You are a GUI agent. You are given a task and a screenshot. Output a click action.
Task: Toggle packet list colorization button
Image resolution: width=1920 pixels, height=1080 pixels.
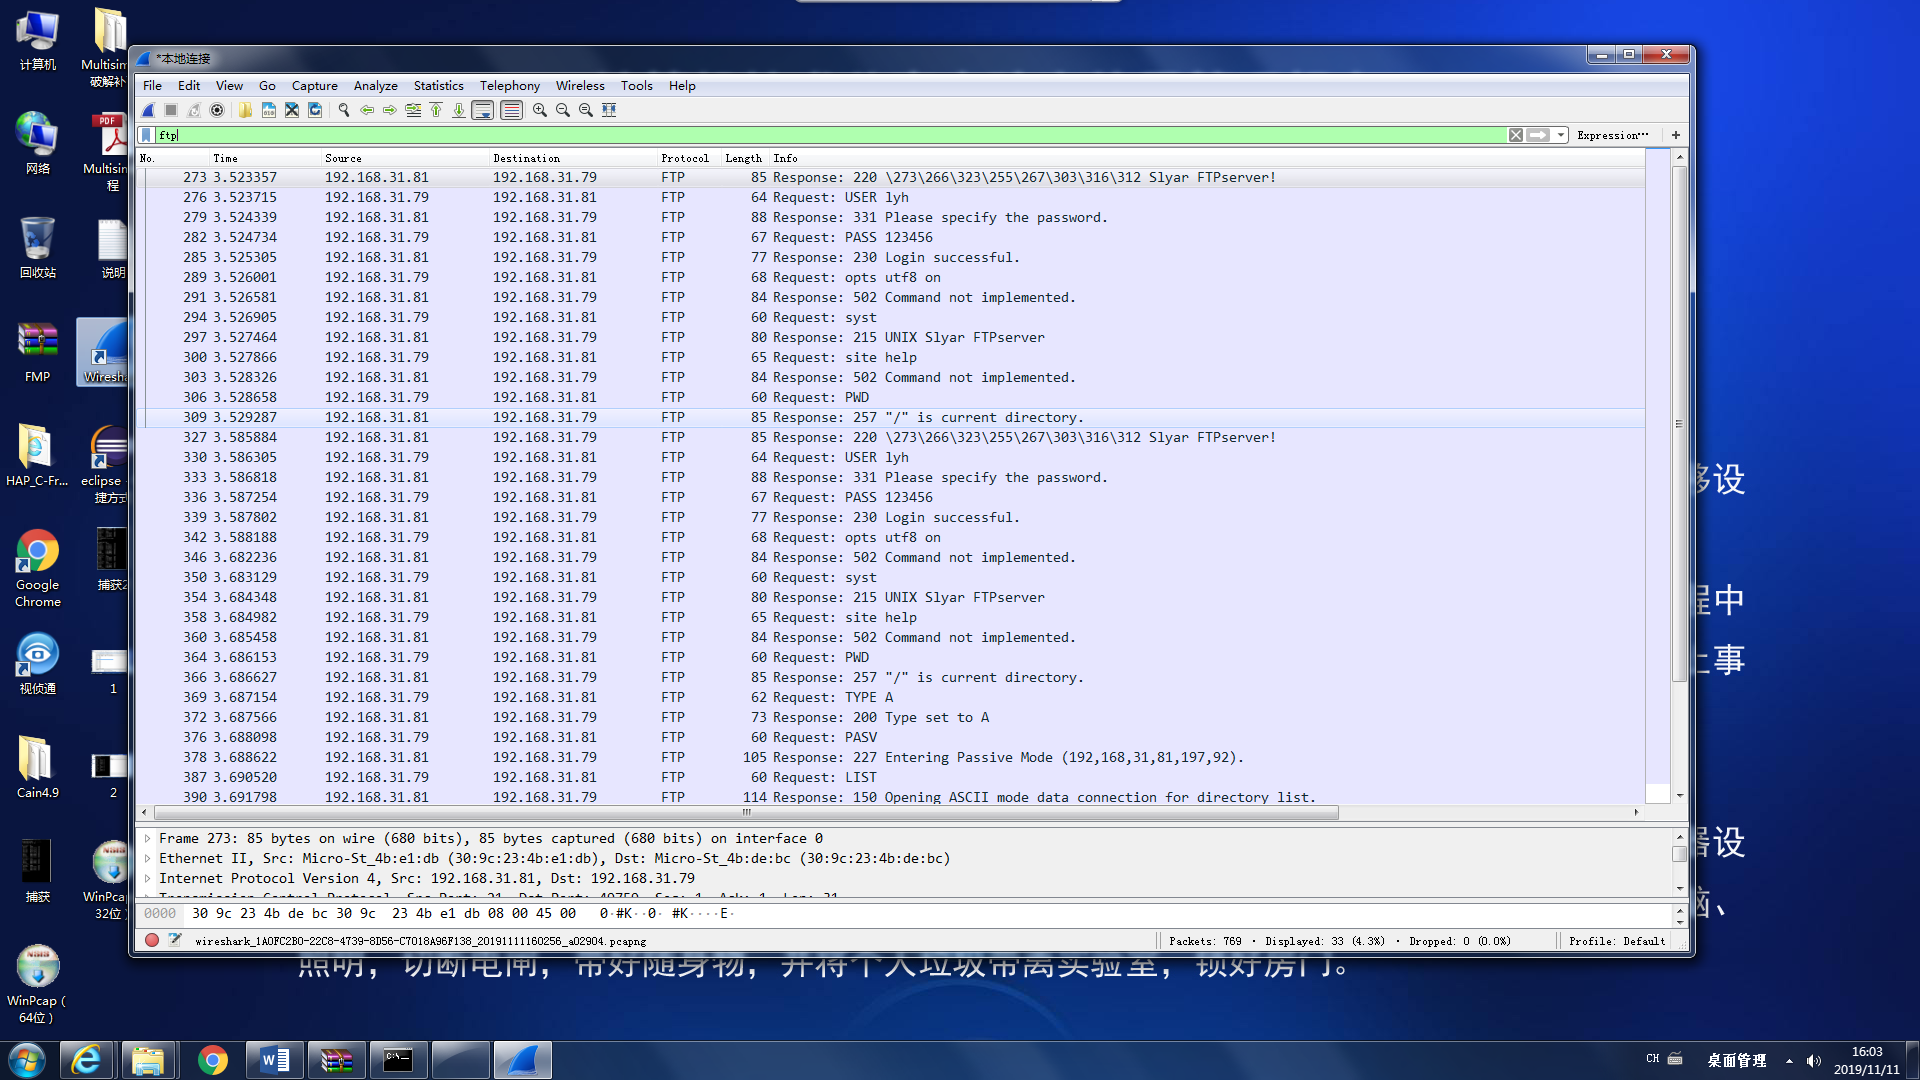coord(511,110)
